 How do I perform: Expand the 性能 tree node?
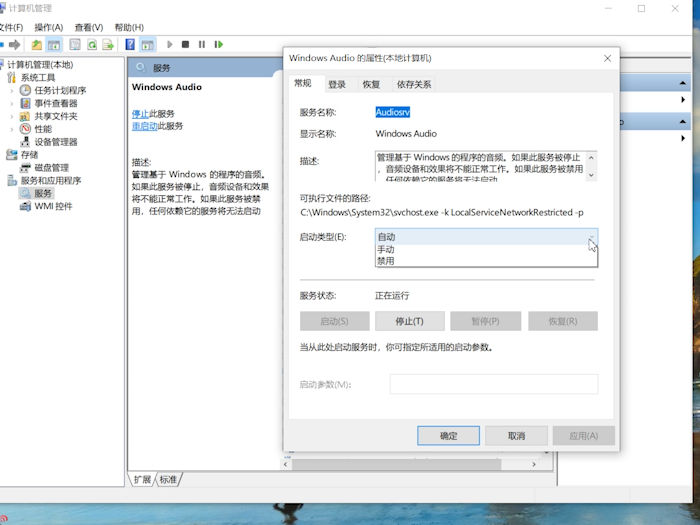[12, 129]
